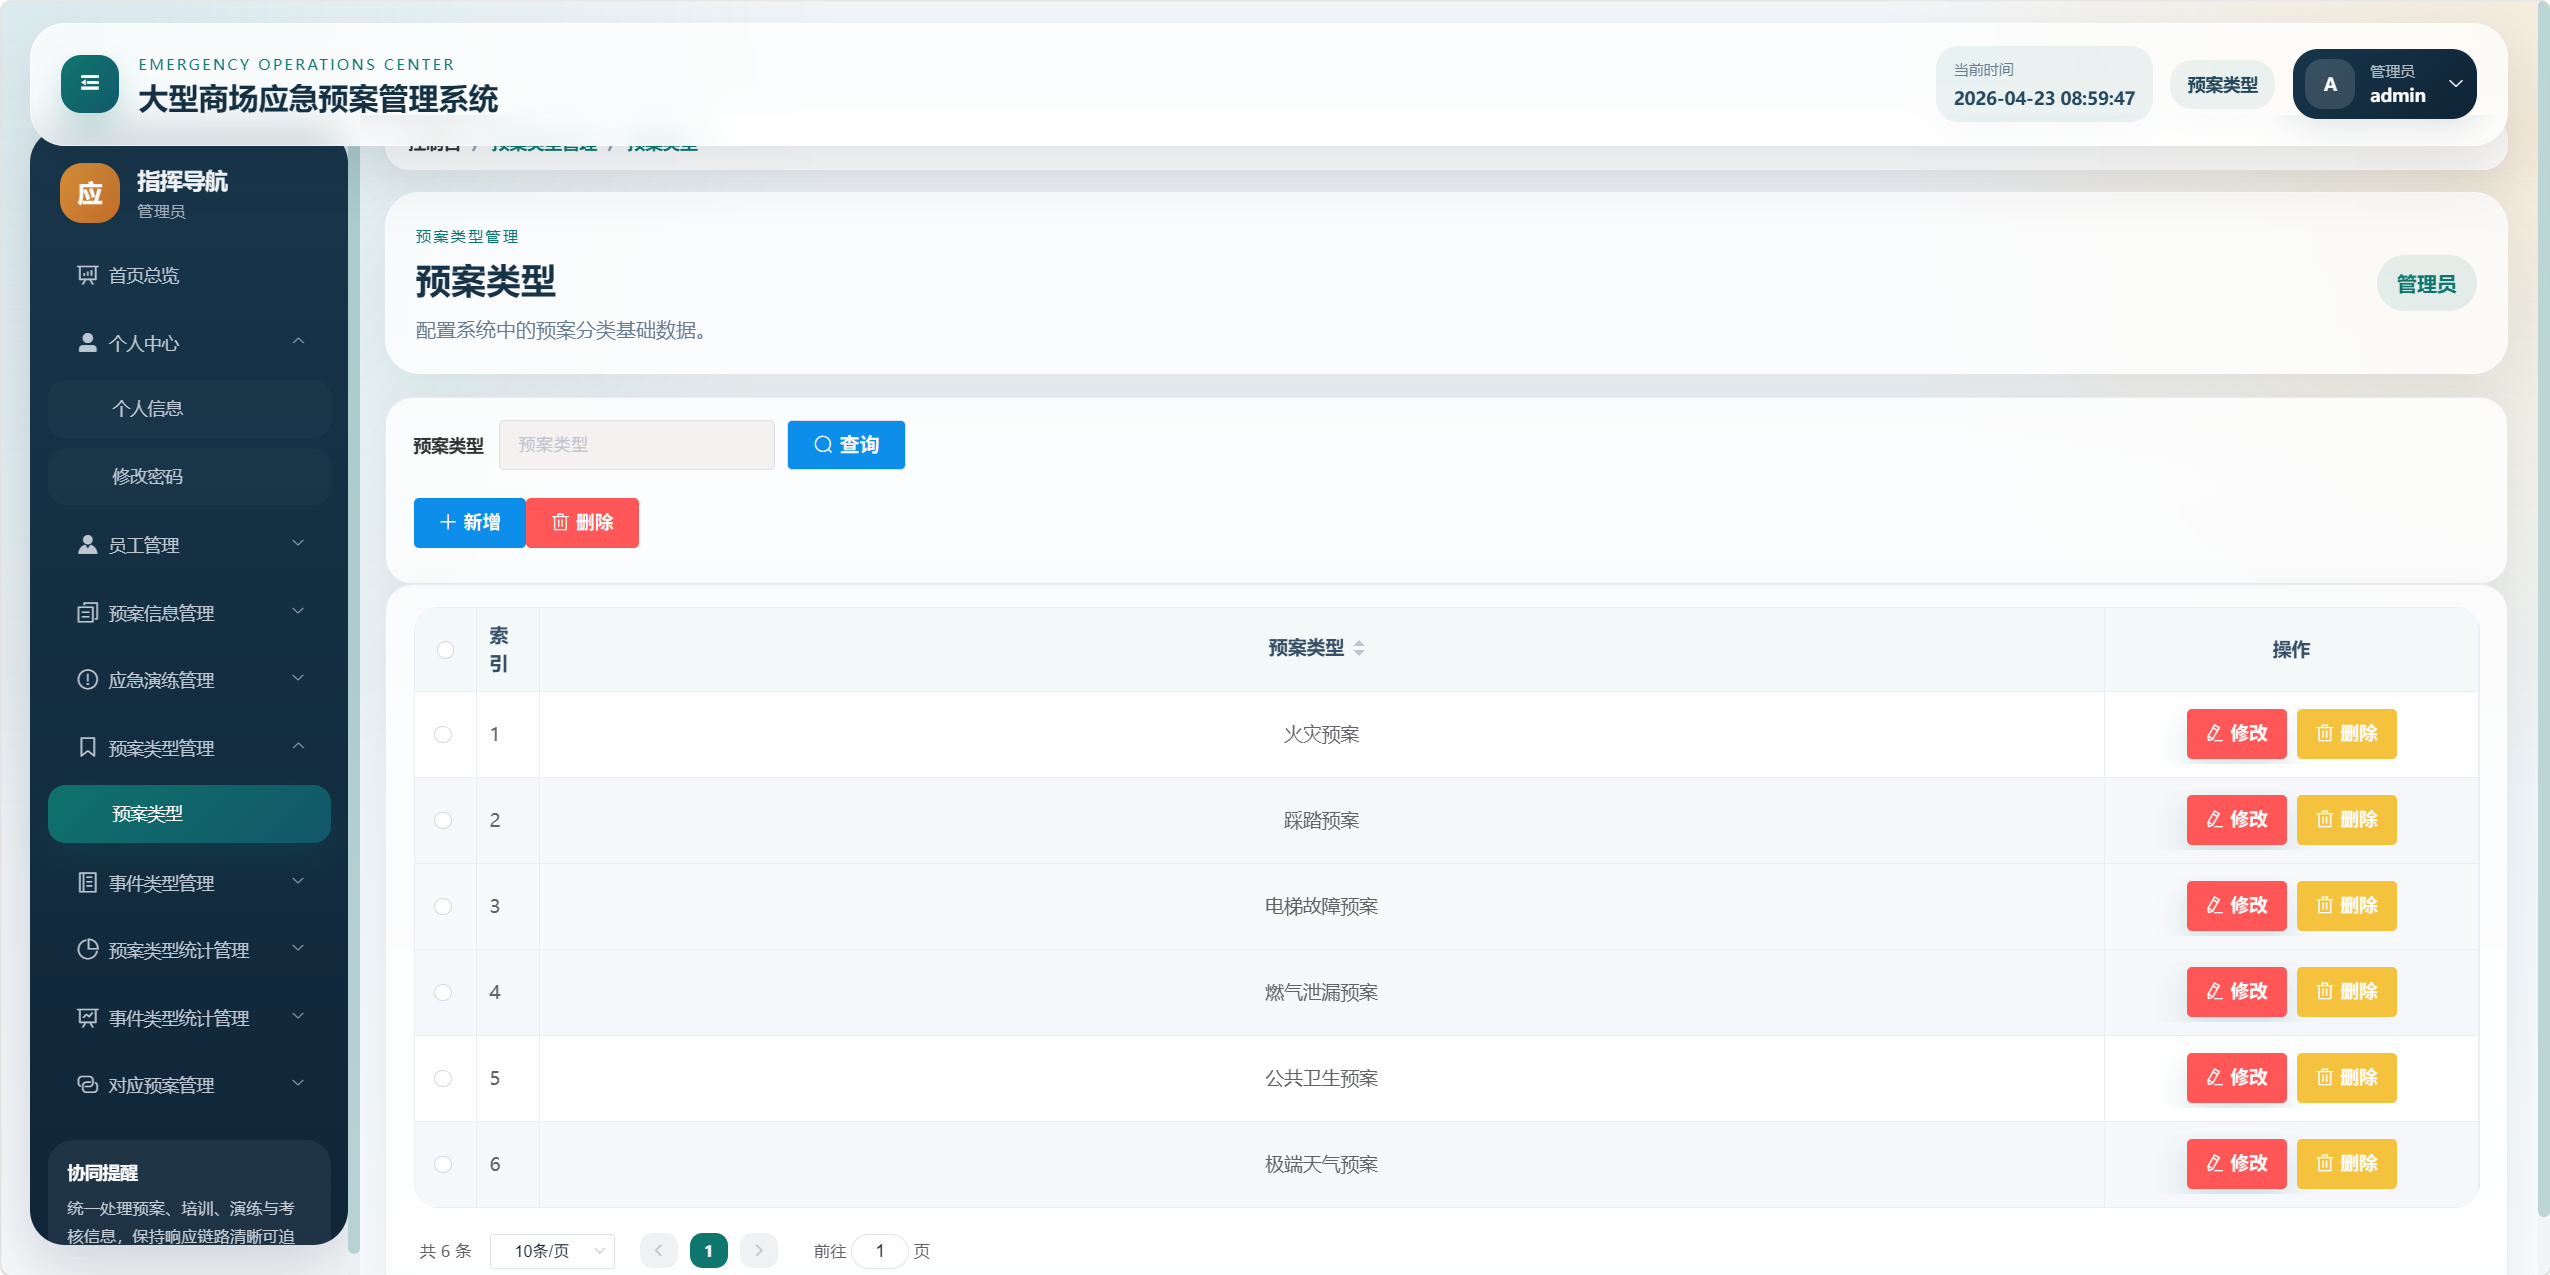Select the checkbox for 火灾预案 row
The height and width of the screenshot is (1275, 2550).
pyautogui.click(x=443, y=735)
